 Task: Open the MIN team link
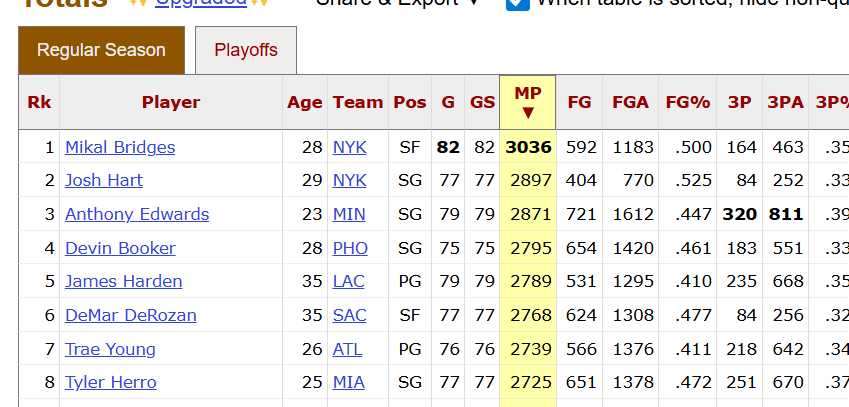pos(349,214)
